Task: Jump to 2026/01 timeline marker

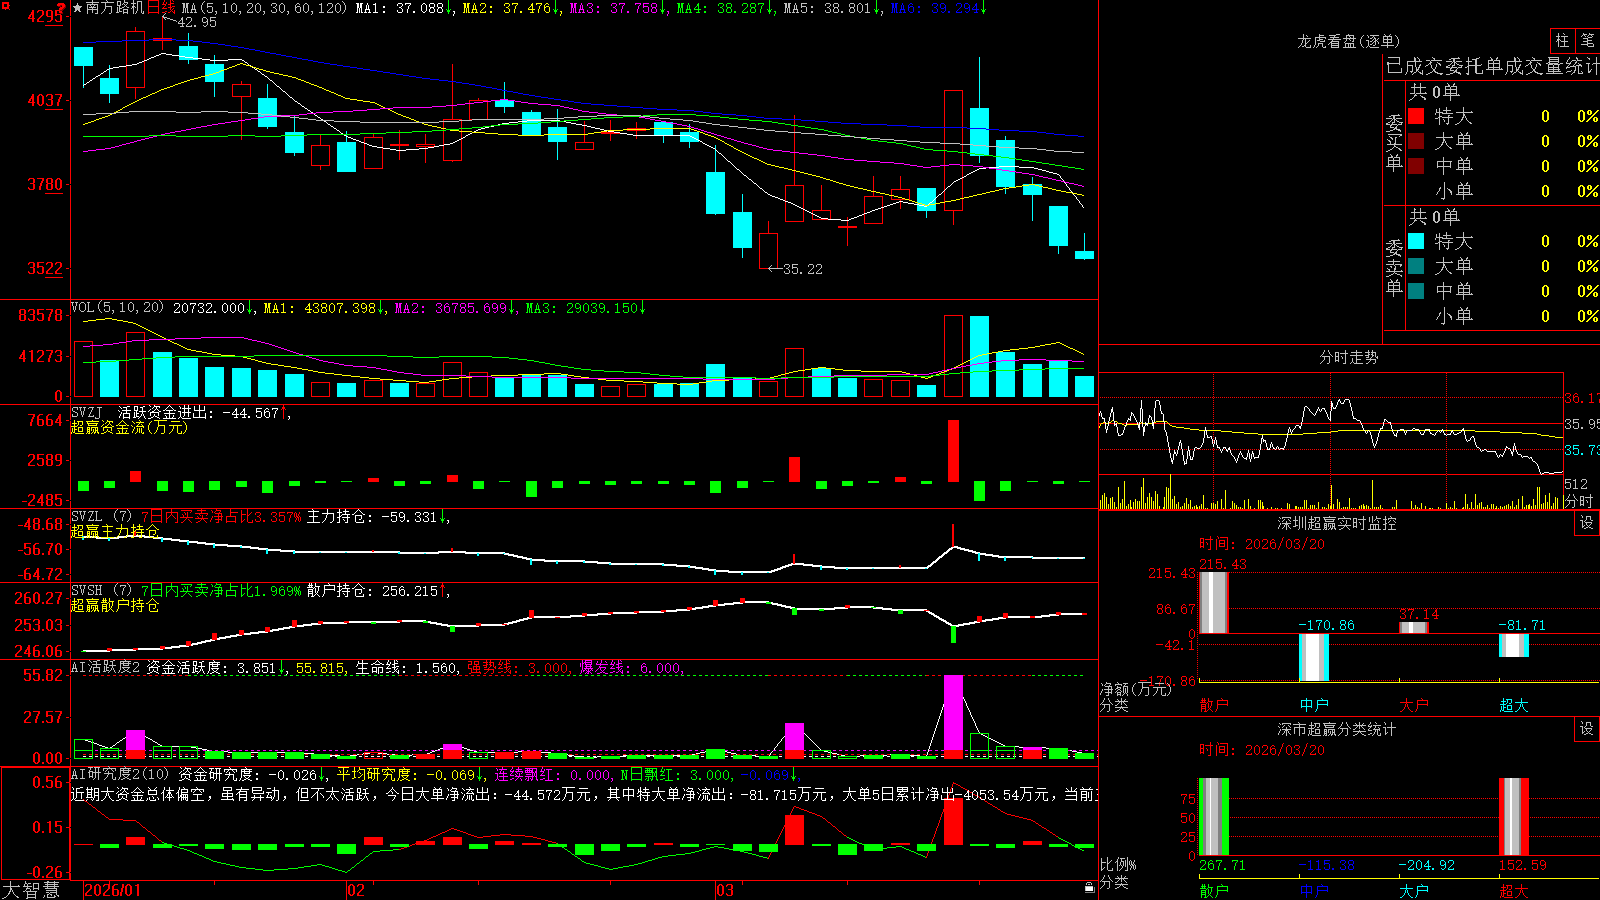Action: coord(113,890)
